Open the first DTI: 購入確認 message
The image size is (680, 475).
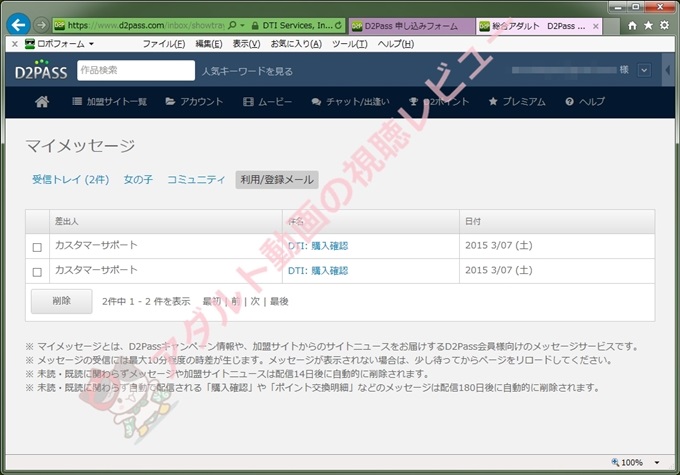[318, 246]
